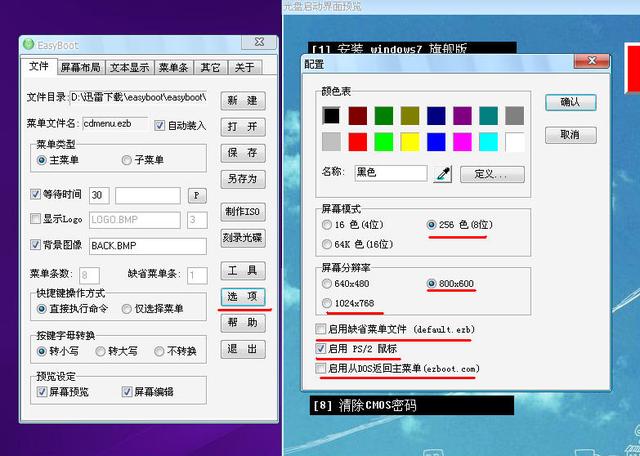
Task: Click the 等待时间 value field showing 30
Action: pyautogui.click(x=99, y=196)
